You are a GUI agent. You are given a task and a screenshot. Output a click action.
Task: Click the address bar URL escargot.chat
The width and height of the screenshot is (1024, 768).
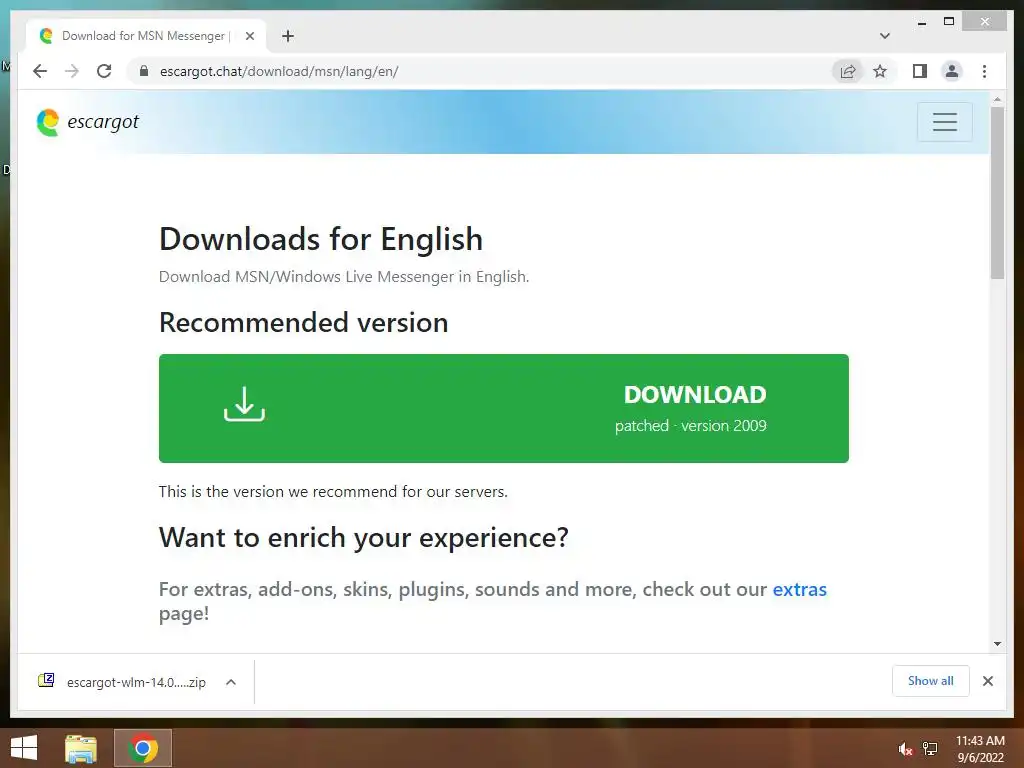tap(279, 71)
